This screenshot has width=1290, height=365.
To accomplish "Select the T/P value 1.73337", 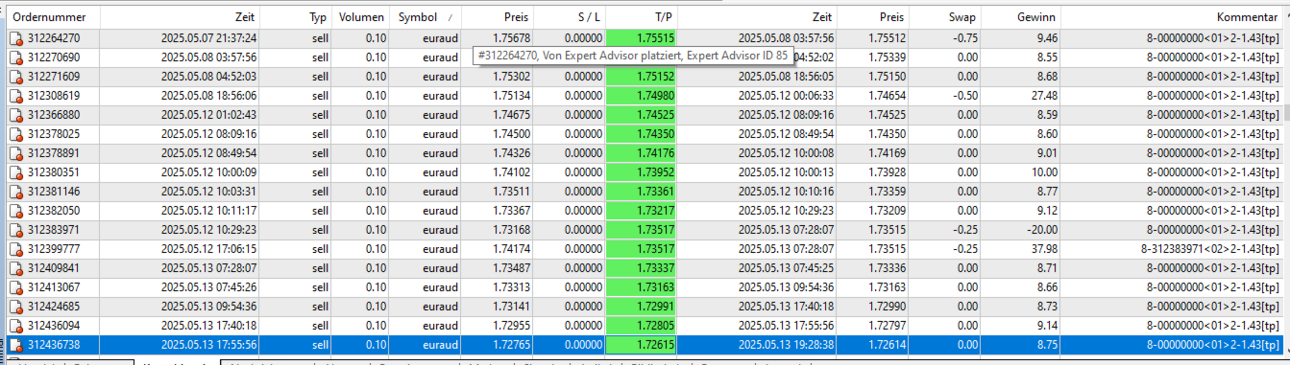I will (x=642, y=268).
